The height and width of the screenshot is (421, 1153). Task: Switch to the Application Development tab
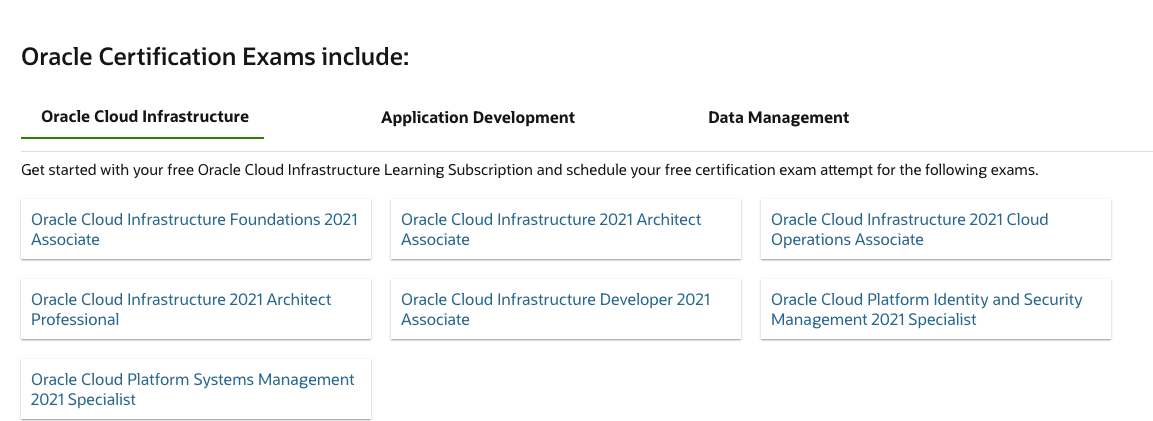477,117
